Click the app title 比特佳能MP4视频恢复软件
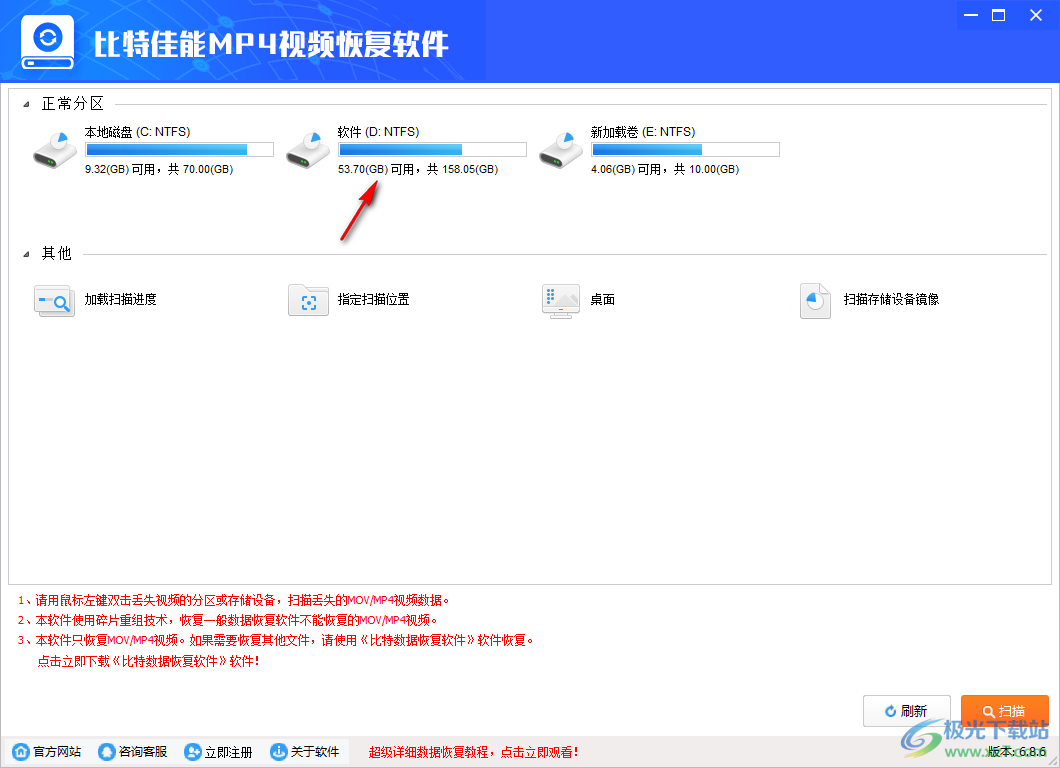Screen dimensions: 1060x768 pos(270,45)
